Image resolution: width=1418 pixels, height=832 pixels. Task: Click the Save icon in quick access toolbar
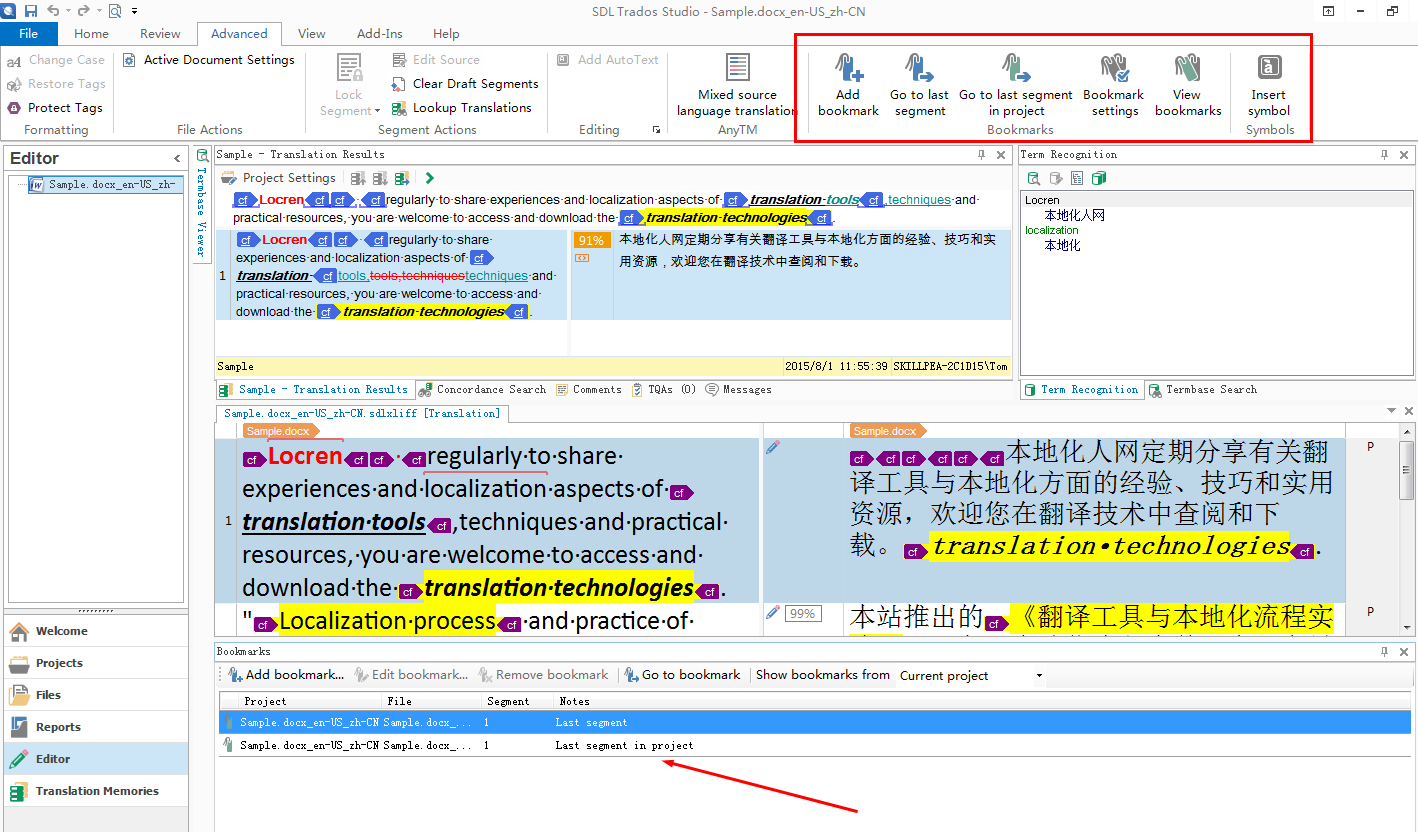31,11
